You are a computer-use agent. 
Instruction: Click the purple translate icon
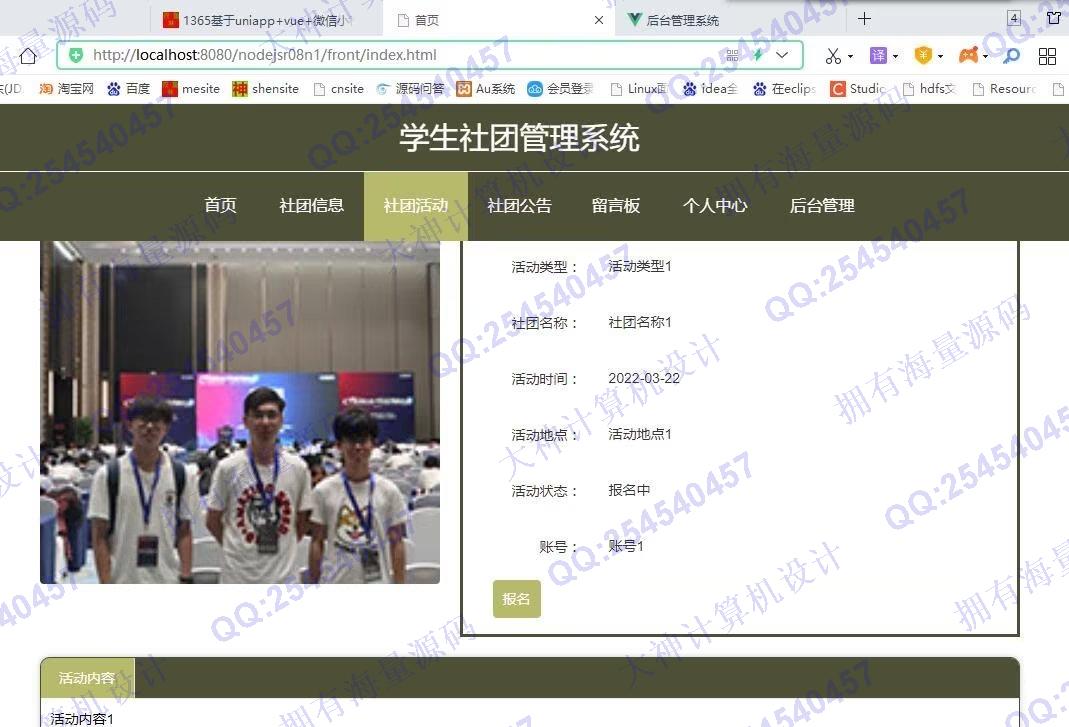pyautogui.click(x=878, y=55)
